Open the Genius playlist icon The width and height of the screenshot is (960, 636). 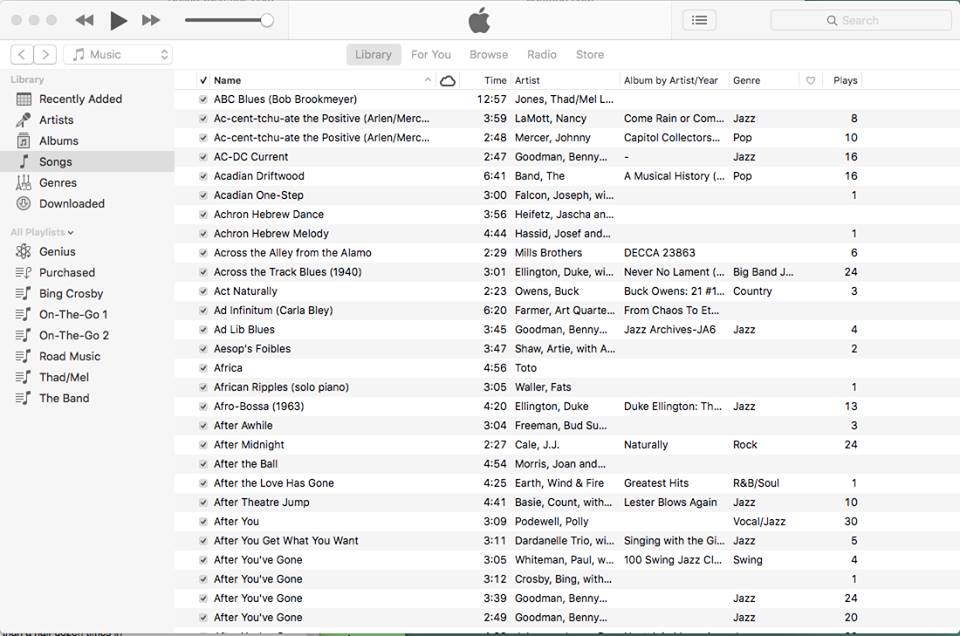(x=23, y=252)
